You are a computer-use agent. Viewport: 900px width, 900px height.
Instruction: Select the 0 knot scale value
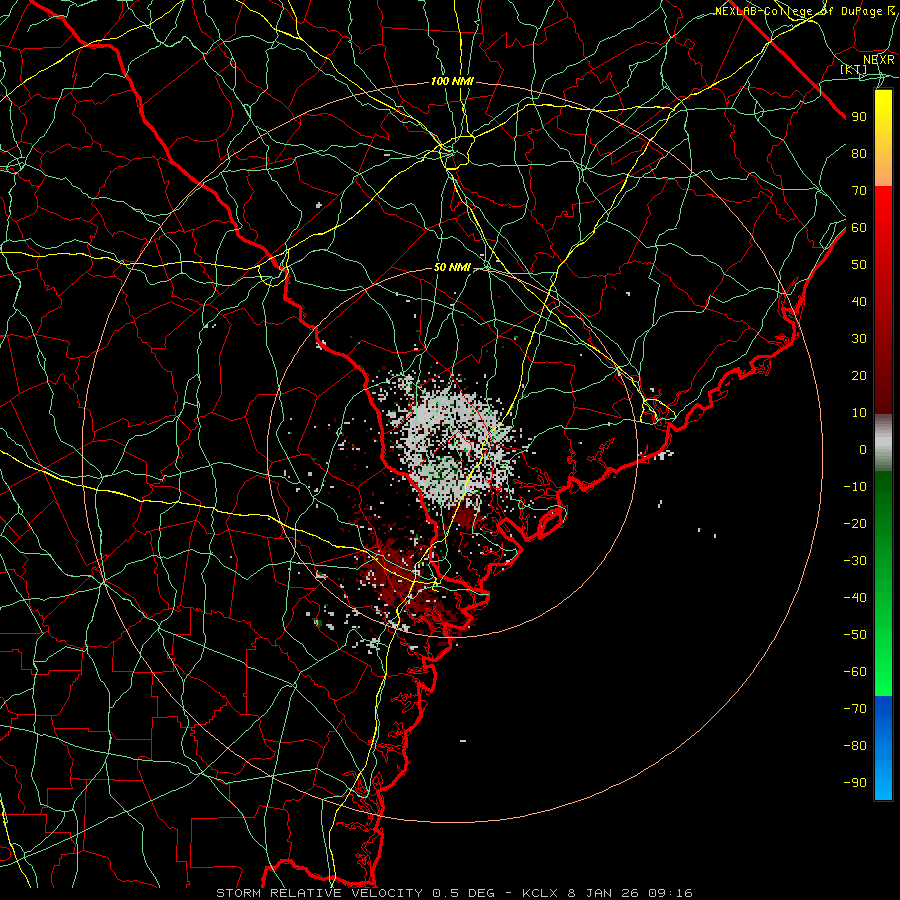pos(863,449)
